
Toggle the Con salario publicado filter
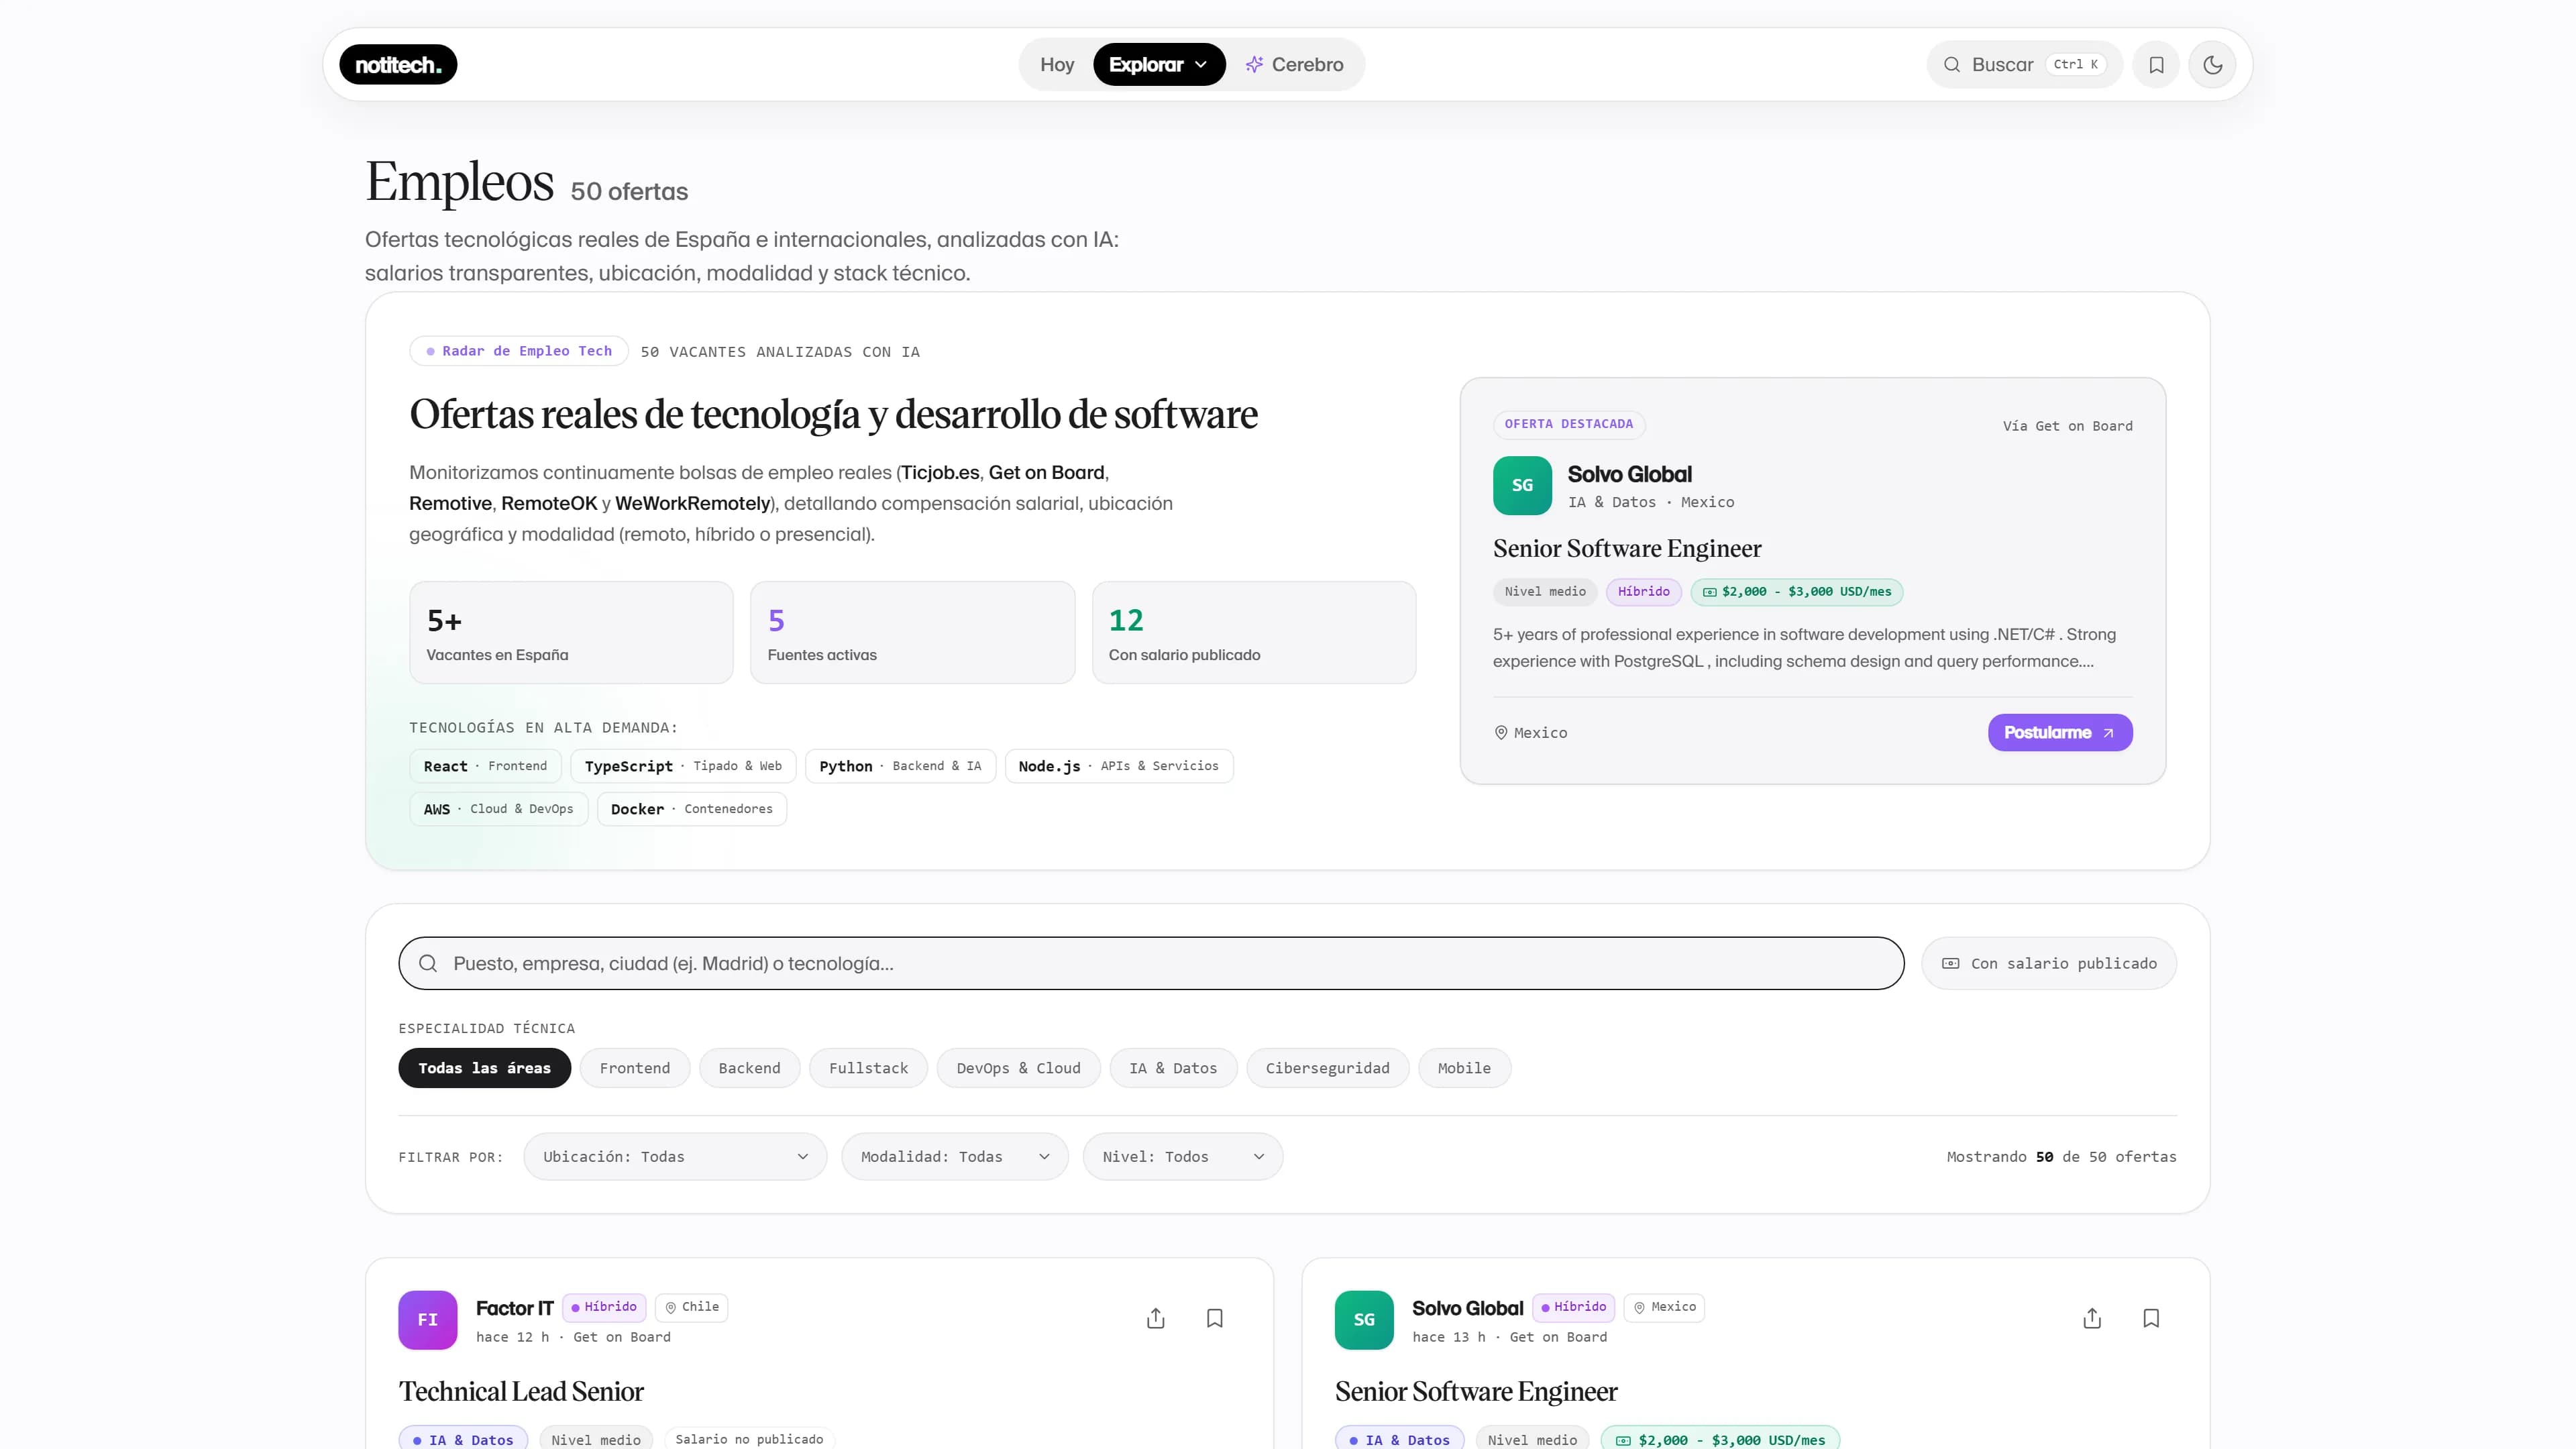click(2049, 963)
